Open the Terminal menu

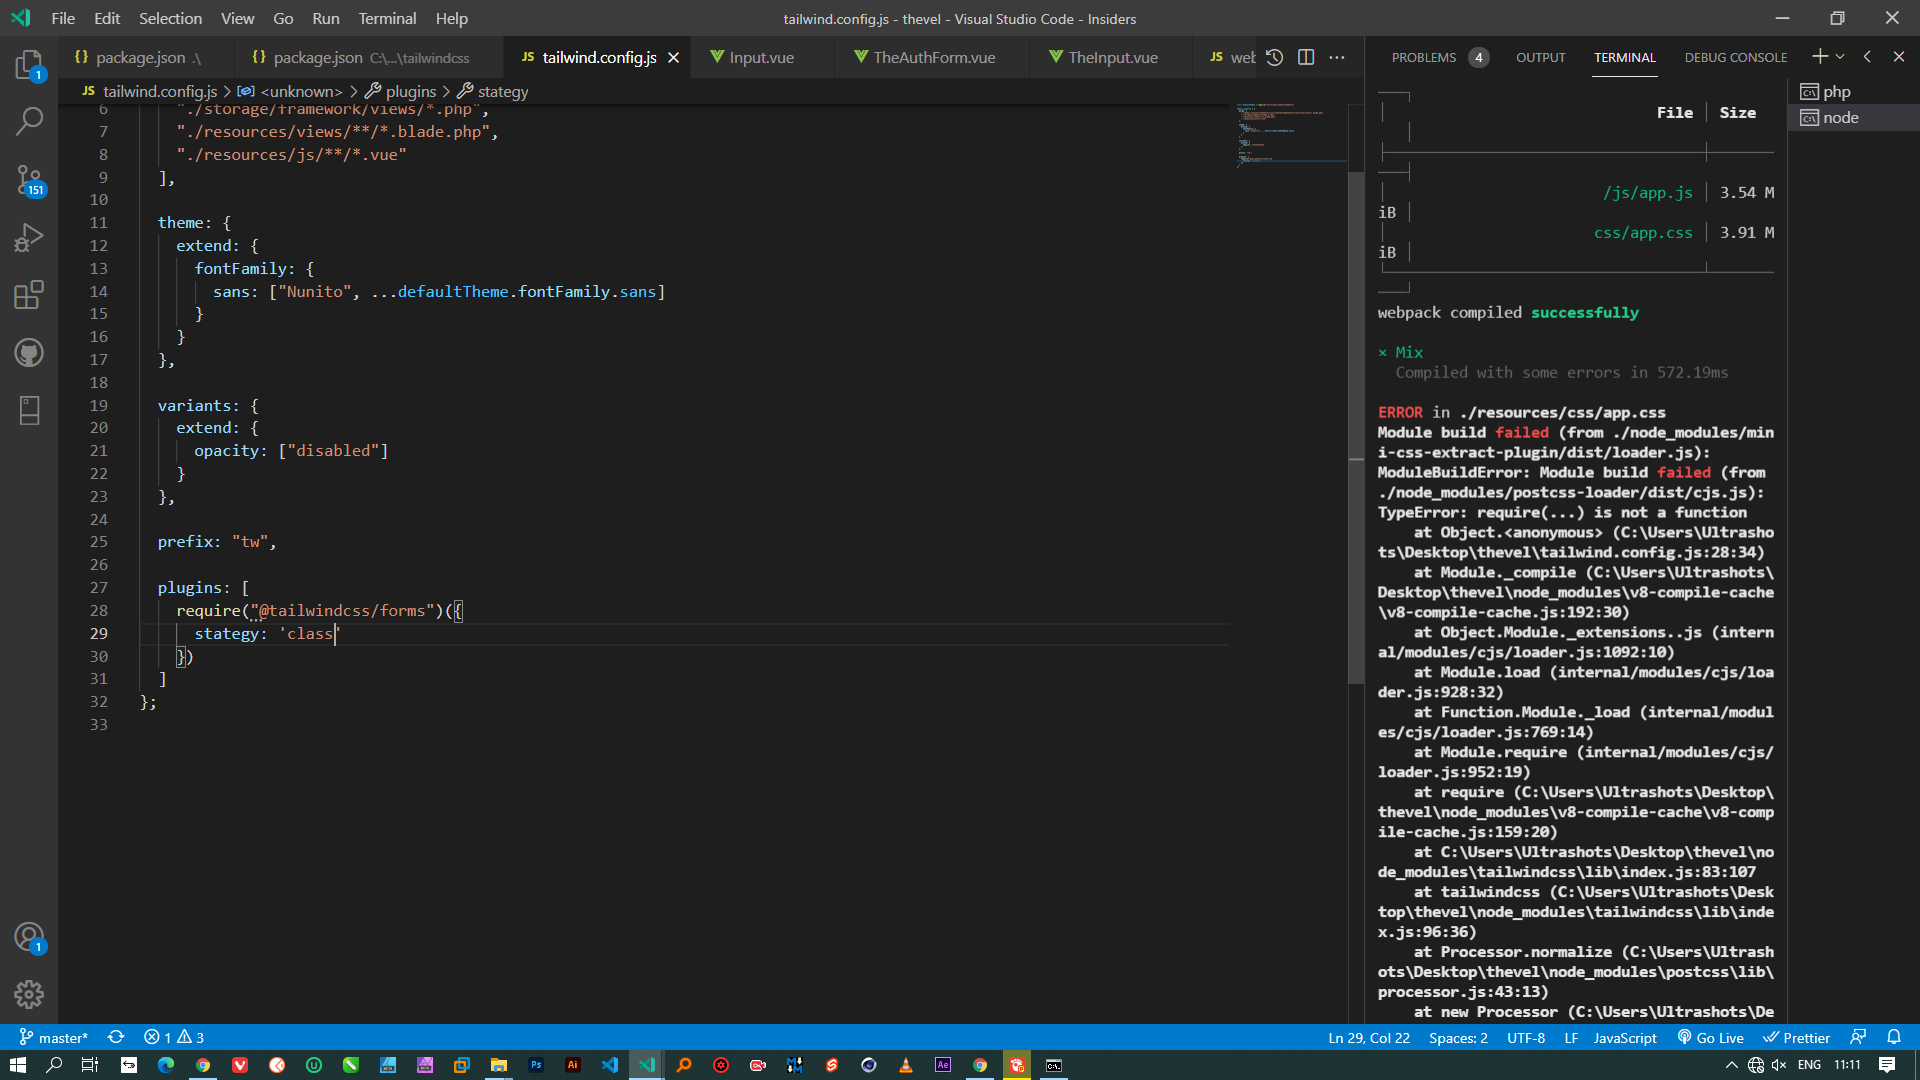pyautogui.click(x=387, y=18)
